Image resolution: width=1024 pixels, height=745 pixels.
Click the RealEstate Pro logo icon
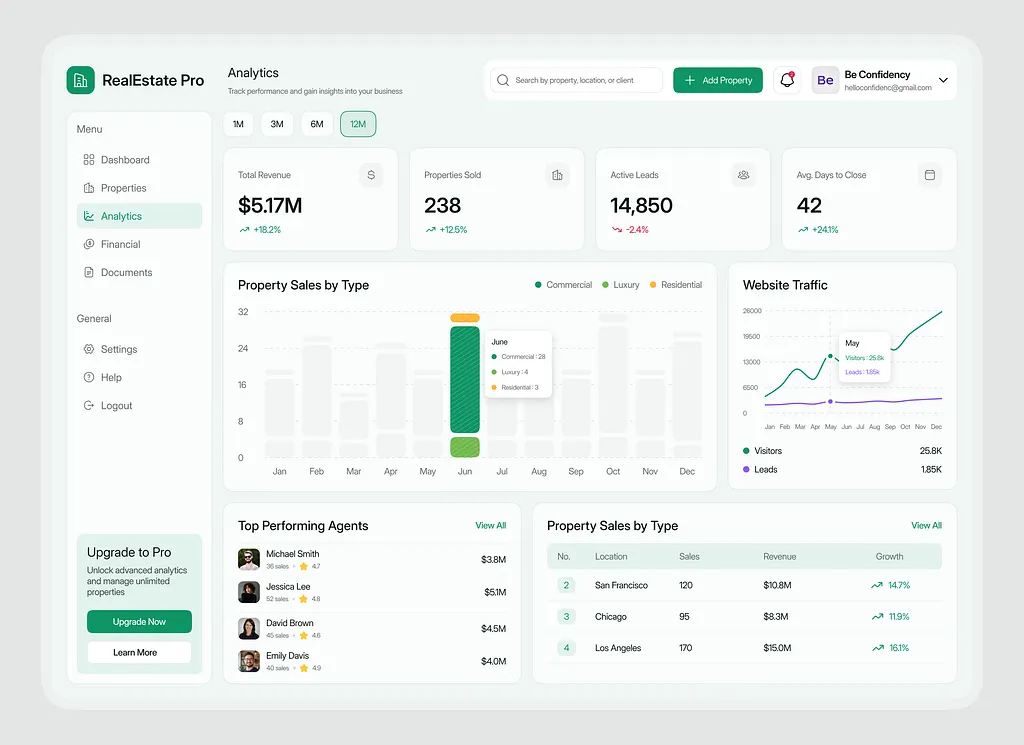point(80,80)
